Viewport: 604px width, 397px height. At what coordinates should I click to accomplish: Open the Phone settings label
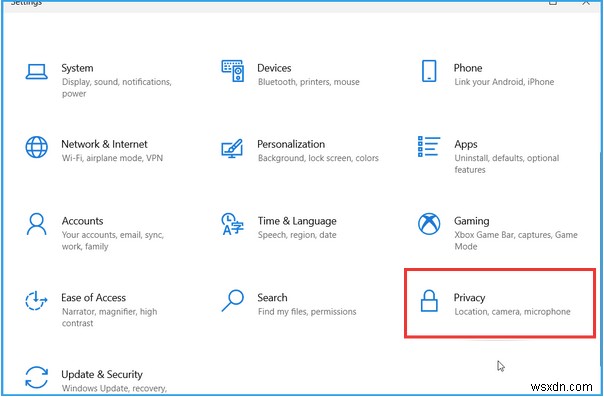point(468,68)
